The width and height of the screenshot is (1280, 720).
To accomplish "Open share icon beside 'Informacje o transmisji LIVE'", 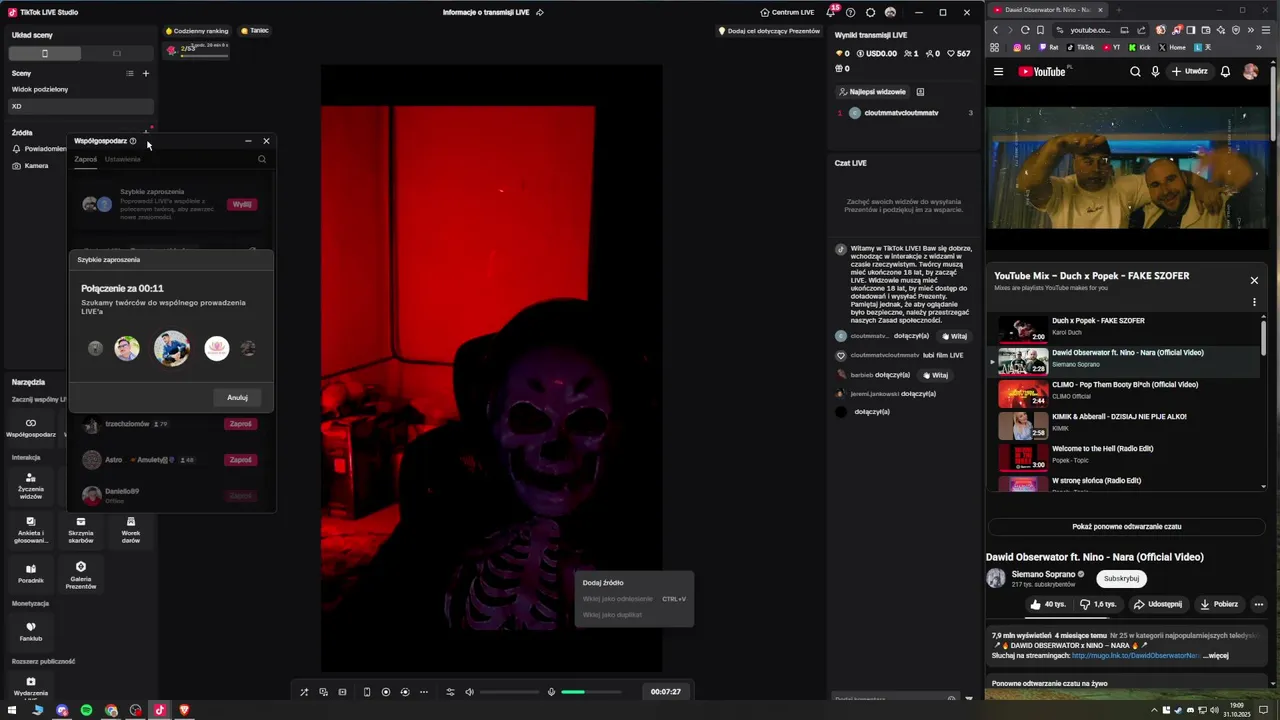I will [540, 12].
